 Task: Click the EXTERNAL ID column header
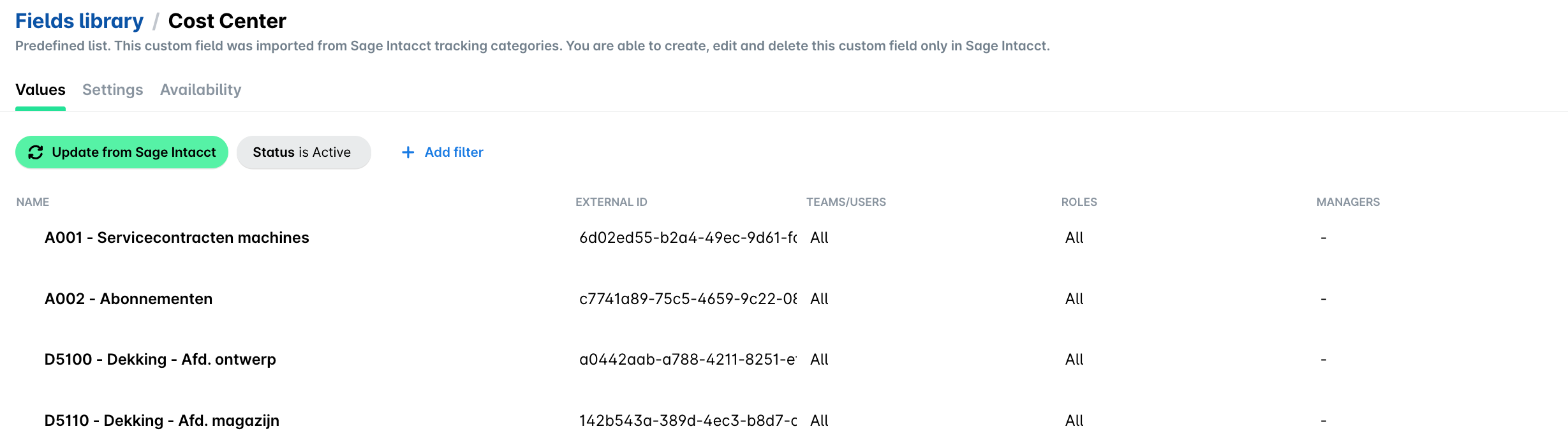pyautogui.click(x=611, y=202)
